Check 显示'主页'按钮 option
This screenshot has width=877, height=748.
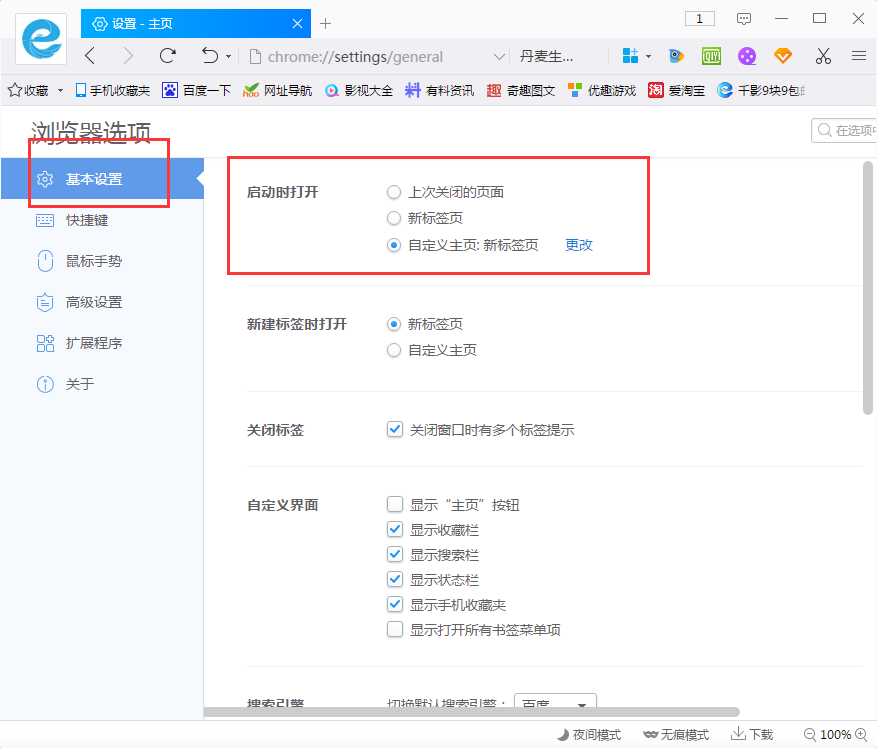[394, 504]
